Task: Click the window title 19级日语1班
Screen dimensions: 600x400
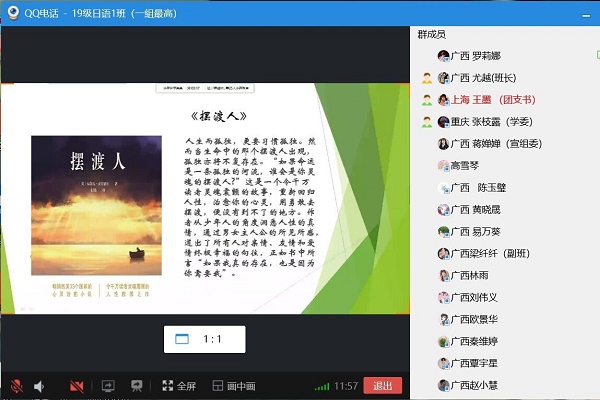Action: [98, 13]
